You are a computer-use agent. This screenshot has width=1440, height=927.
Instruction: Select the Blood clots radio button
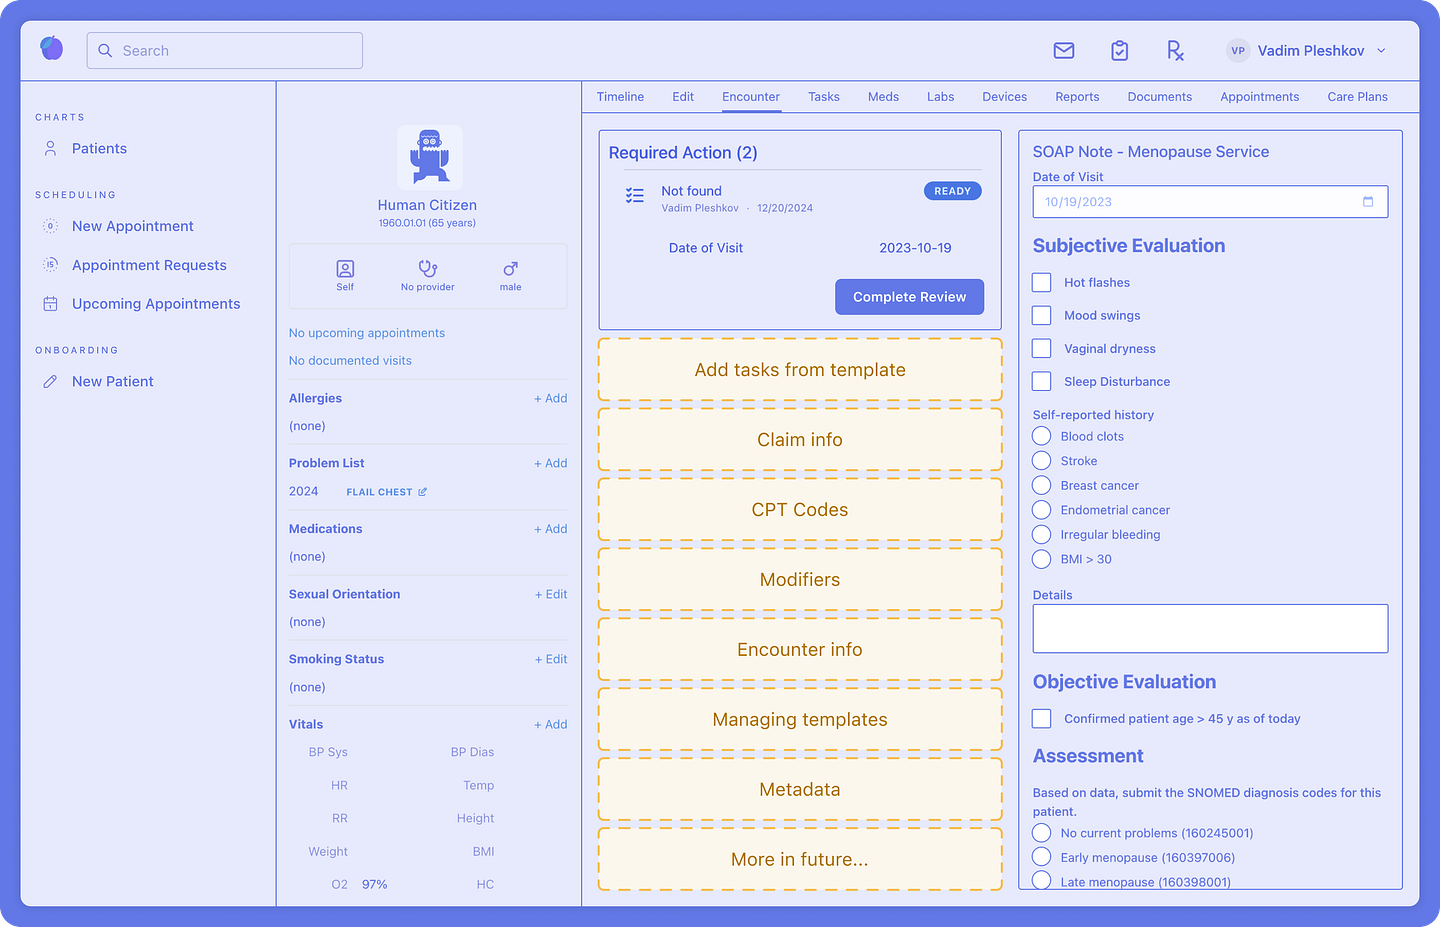click(x=1042, y=436)
